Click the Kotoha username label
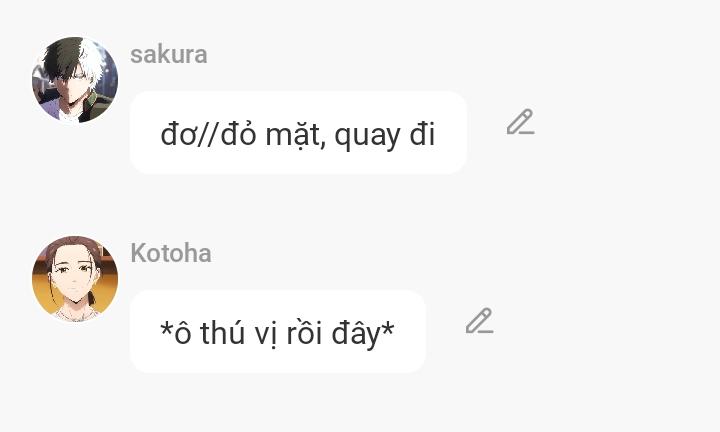Screen dimensions: 720x432 170,253
